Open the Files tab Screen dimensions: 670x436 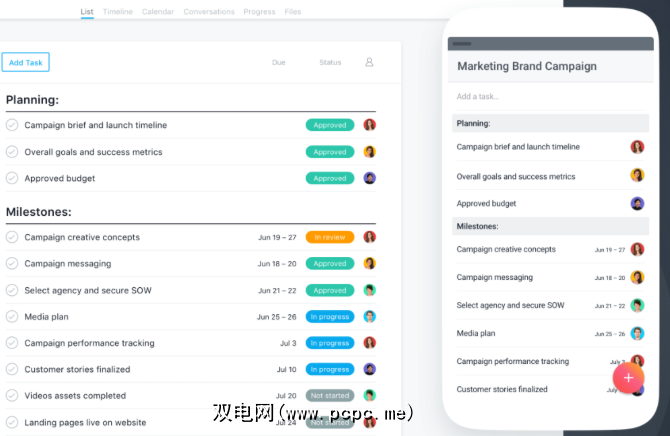(293, 12)
